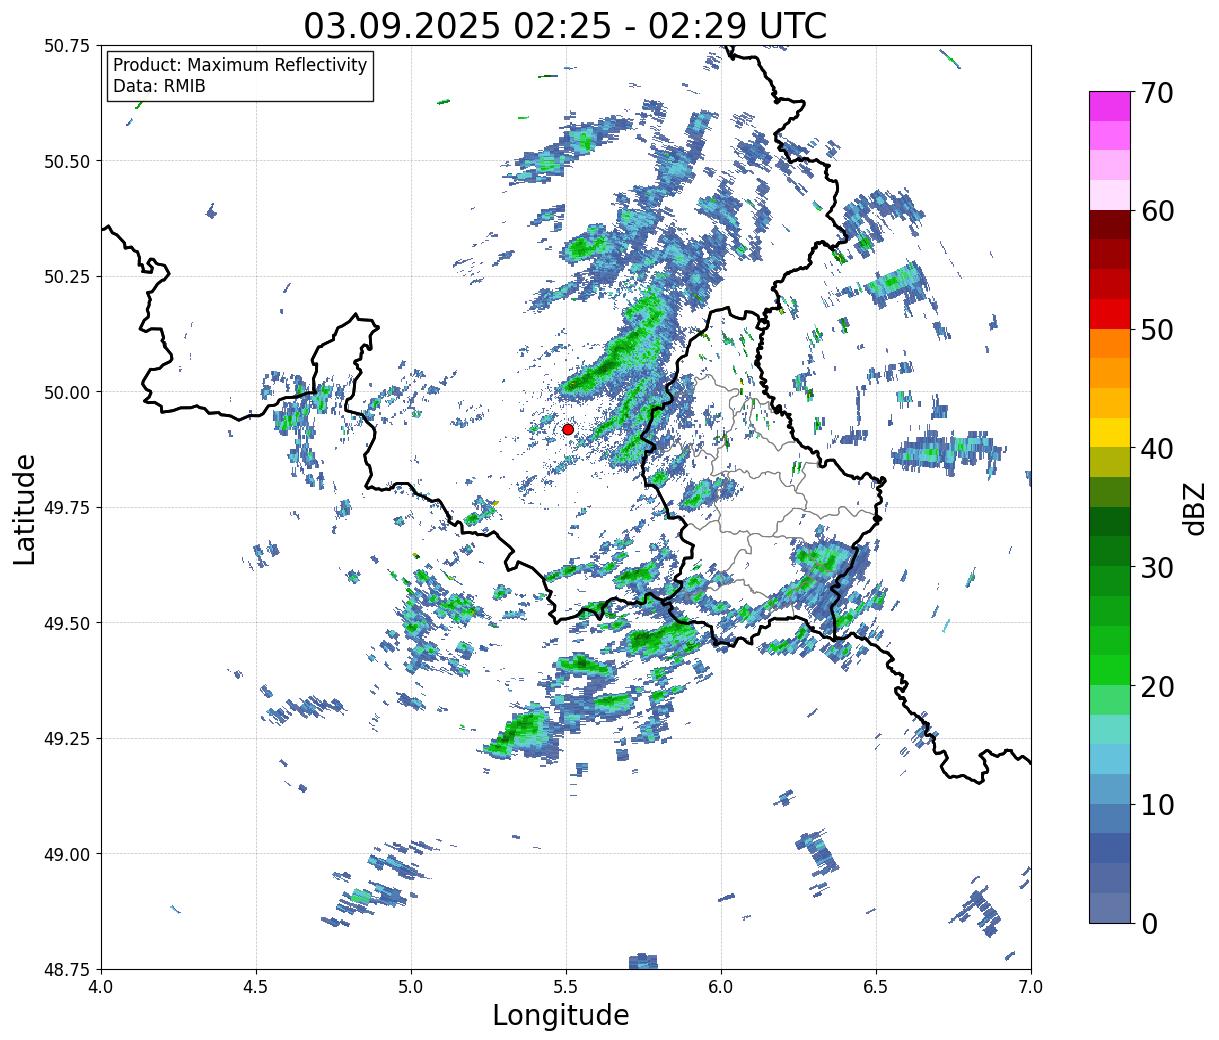Click the yellow swatch just above 40
This screenshot has height=1040, width=1219.
[x=1110, y=433]
